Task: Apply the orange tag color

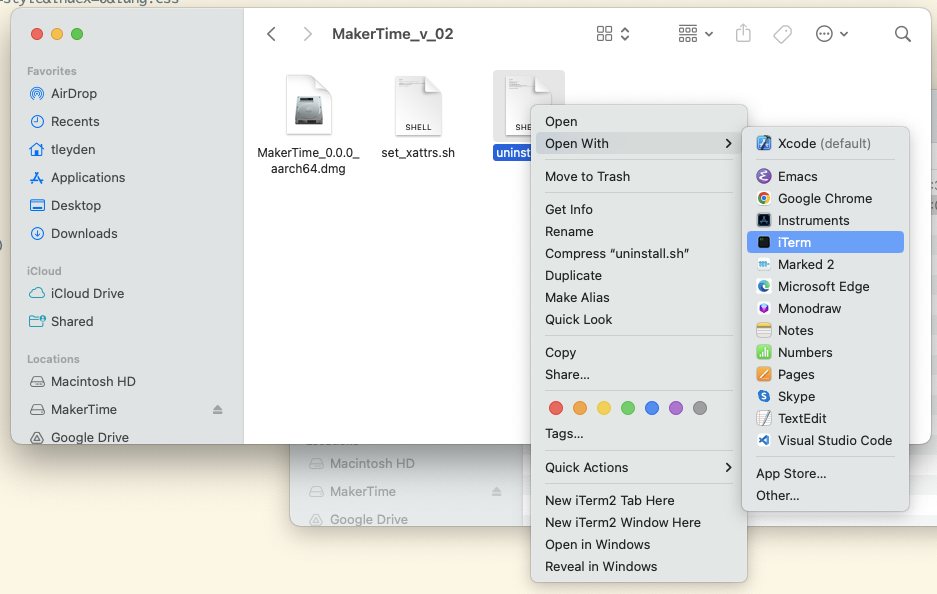Action: click(x=580, y=408)
